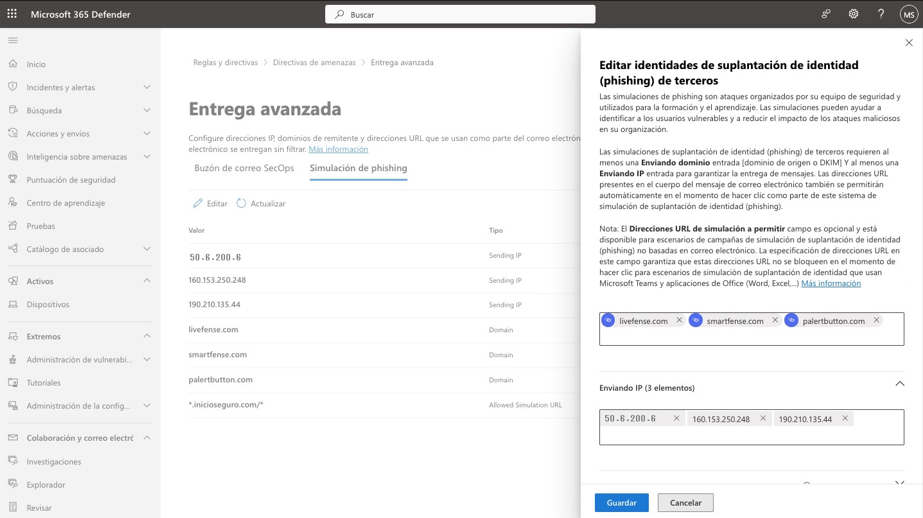The width and height of the screenshot is (923, 518).
Task: Switch to Buzón de correo SecOps tab
Action: (x=244, y=168)
